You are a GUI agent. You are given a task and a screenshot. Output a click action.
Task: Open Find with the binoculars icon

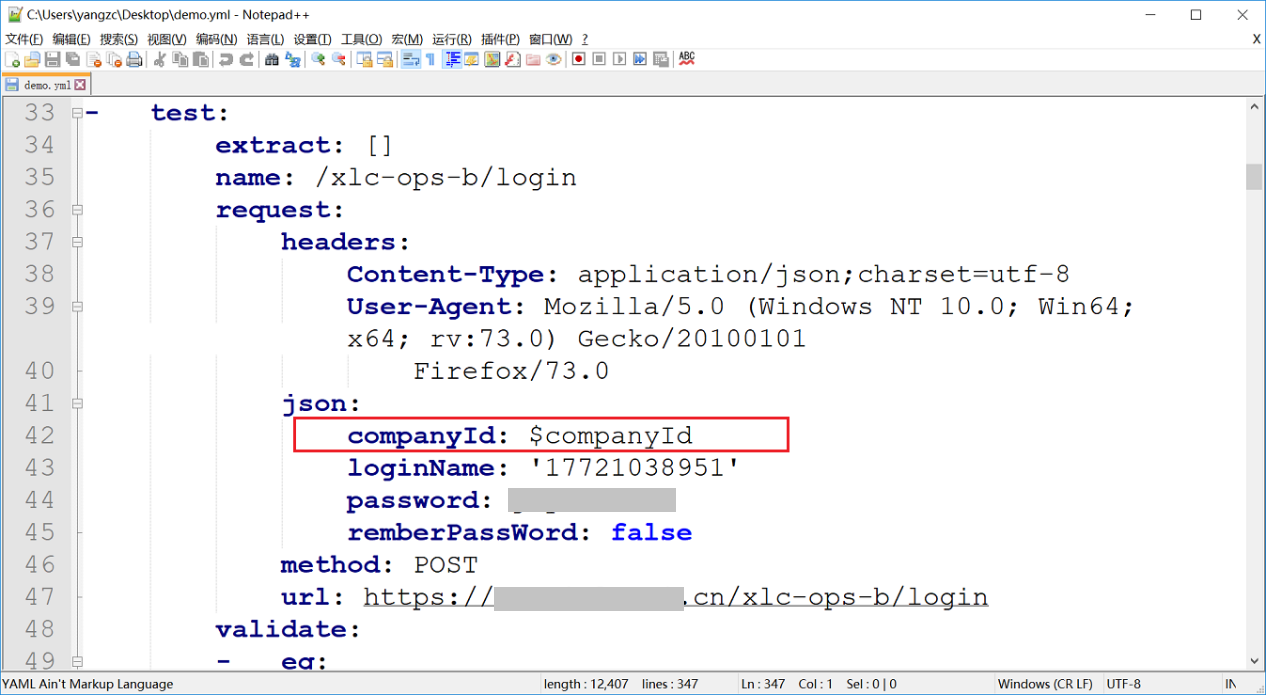point(272,60)
